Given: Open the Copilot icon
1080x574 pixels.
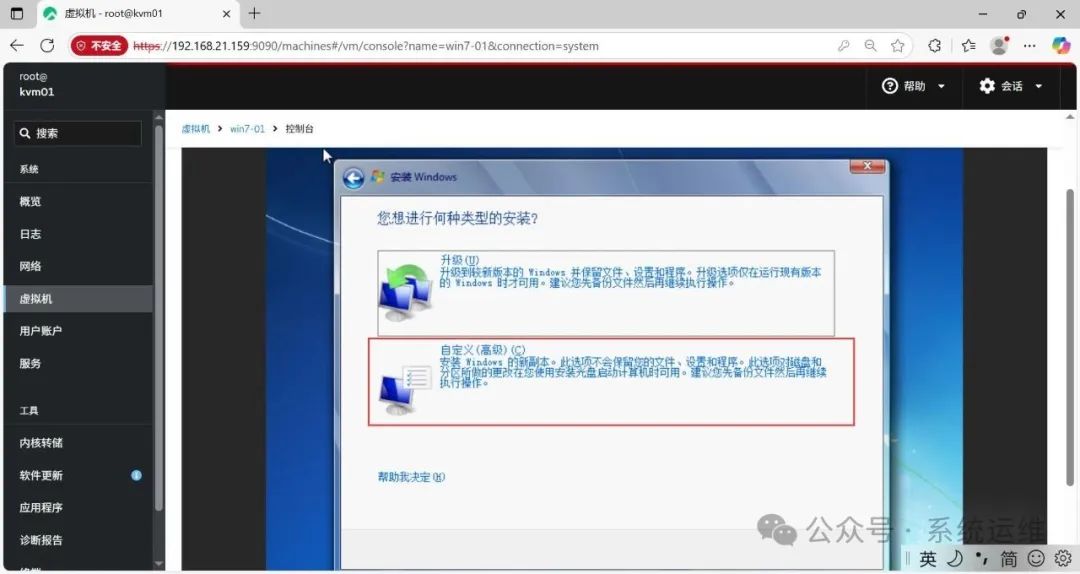Looking at the screenshot, I should (x=1061, y=45).
